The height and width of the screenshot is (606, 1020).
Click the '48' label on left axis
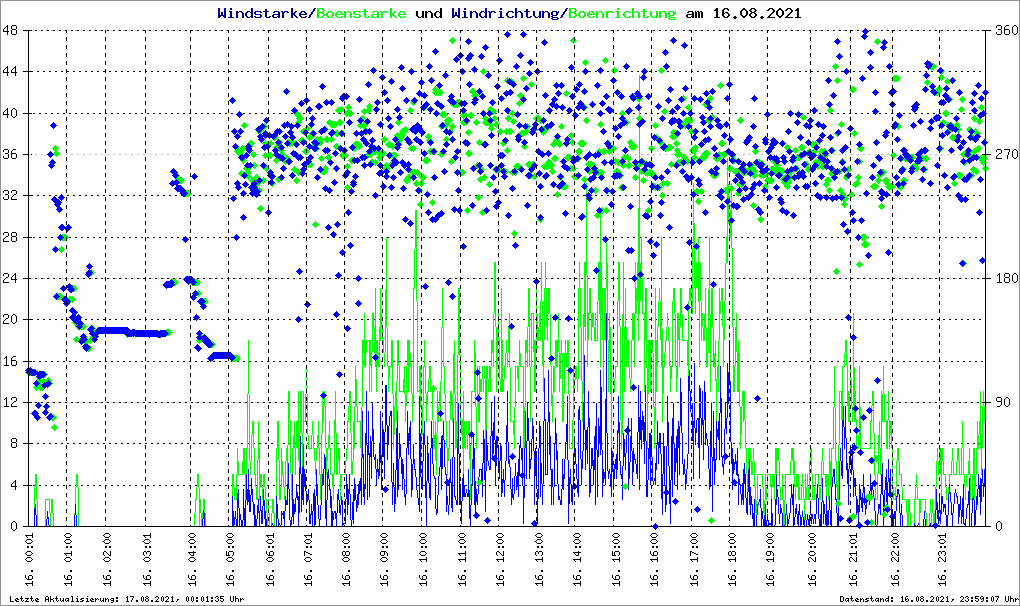pos(11,30)
